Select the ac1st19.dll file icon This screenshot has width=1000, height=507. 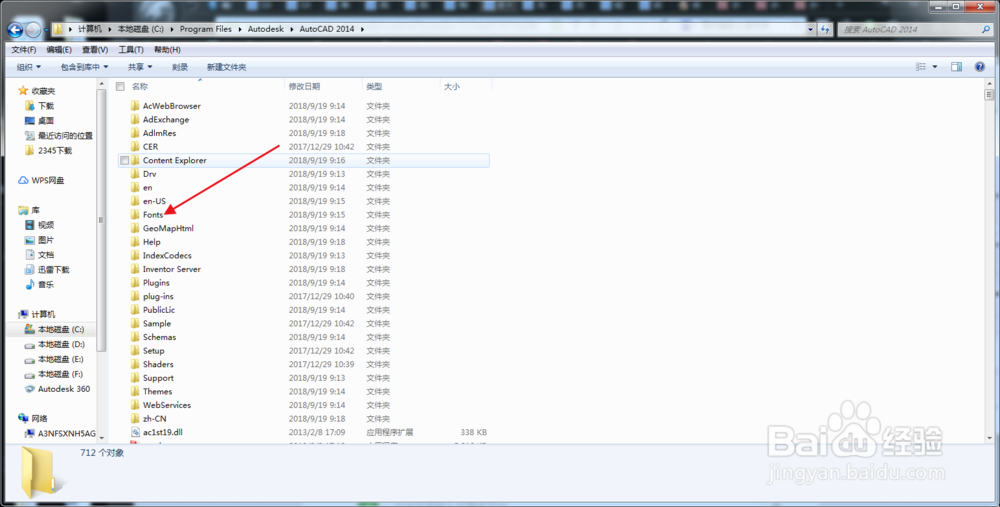[x=135, y=432]
